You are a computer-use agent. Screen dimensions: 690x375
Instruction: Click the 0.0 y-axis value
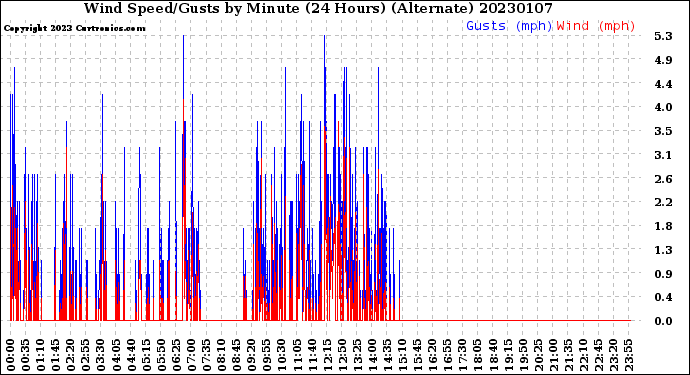[x=663, y=321]
